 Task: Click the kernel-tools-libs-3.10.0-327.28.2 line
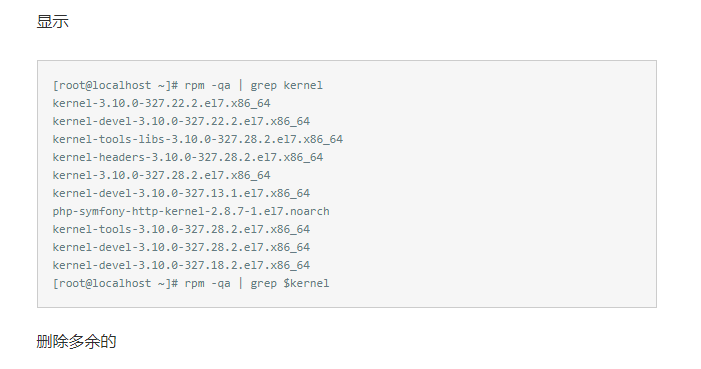[198, 139]
